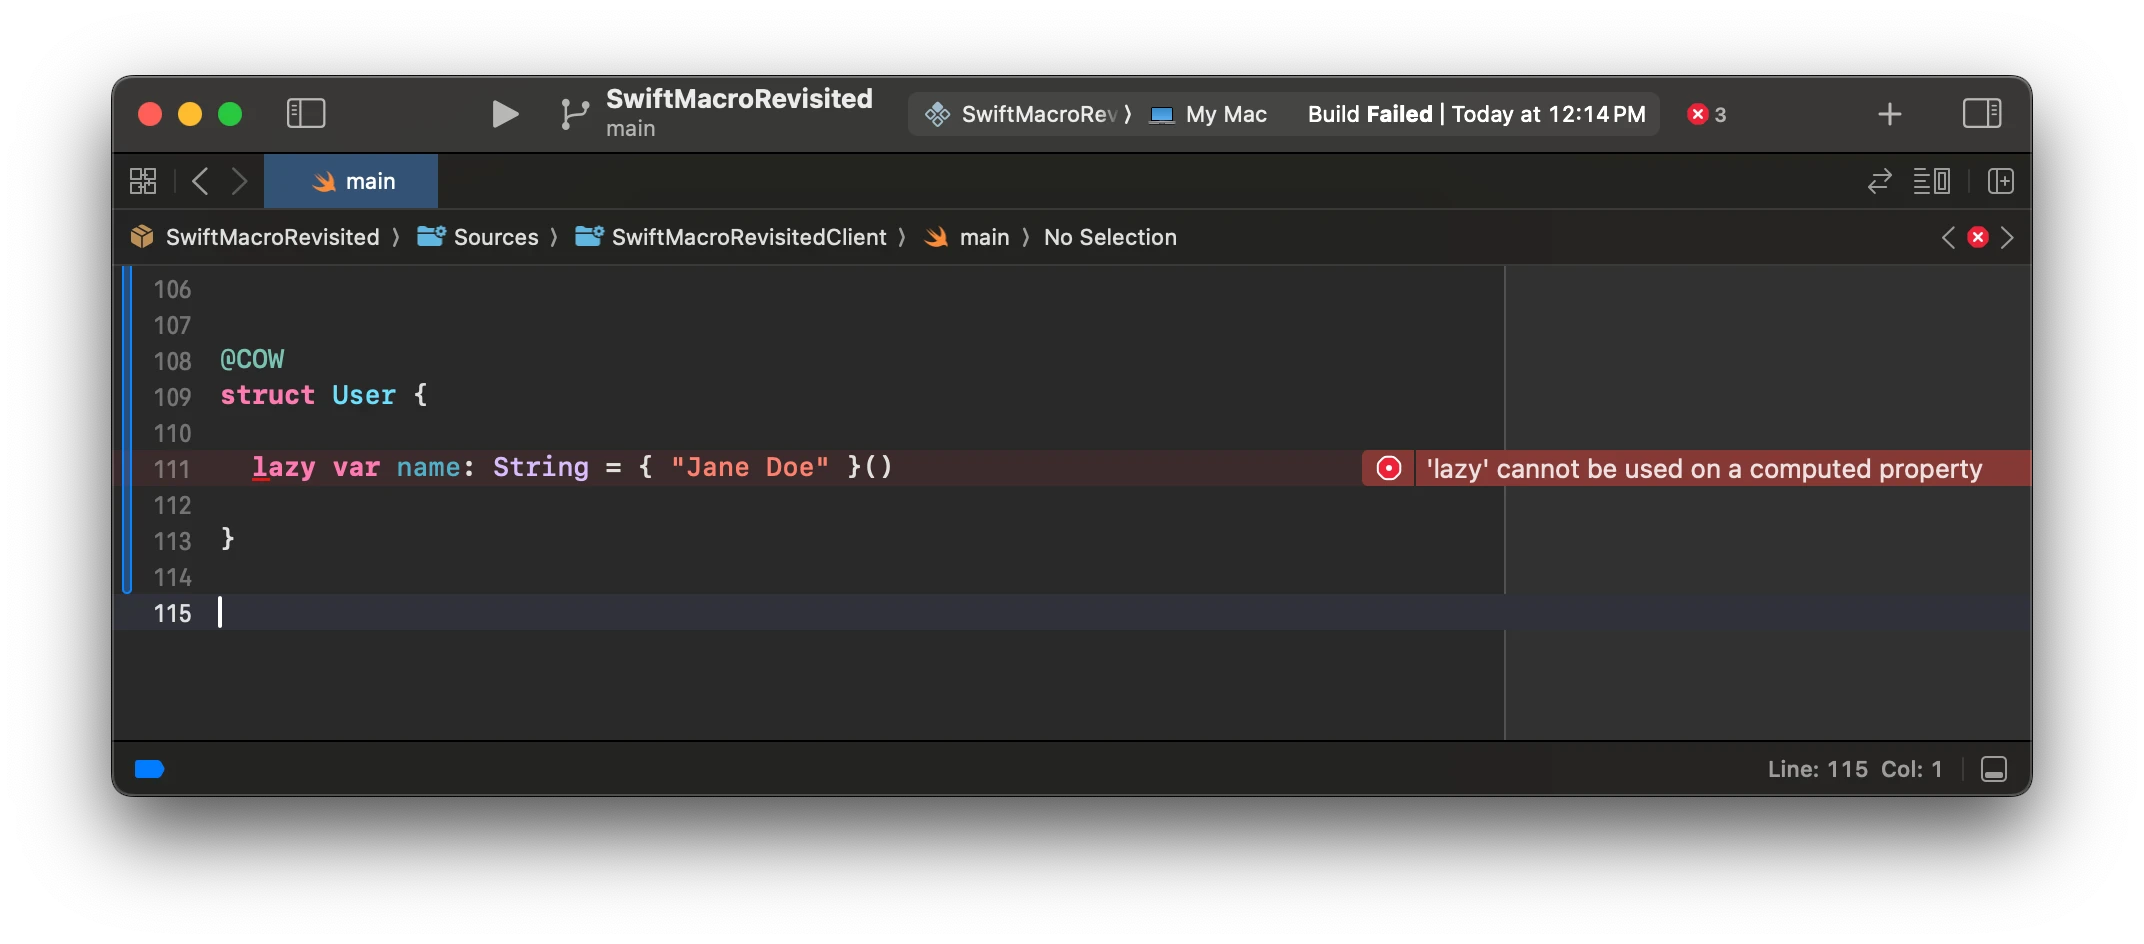Go back in editor history

200,181
